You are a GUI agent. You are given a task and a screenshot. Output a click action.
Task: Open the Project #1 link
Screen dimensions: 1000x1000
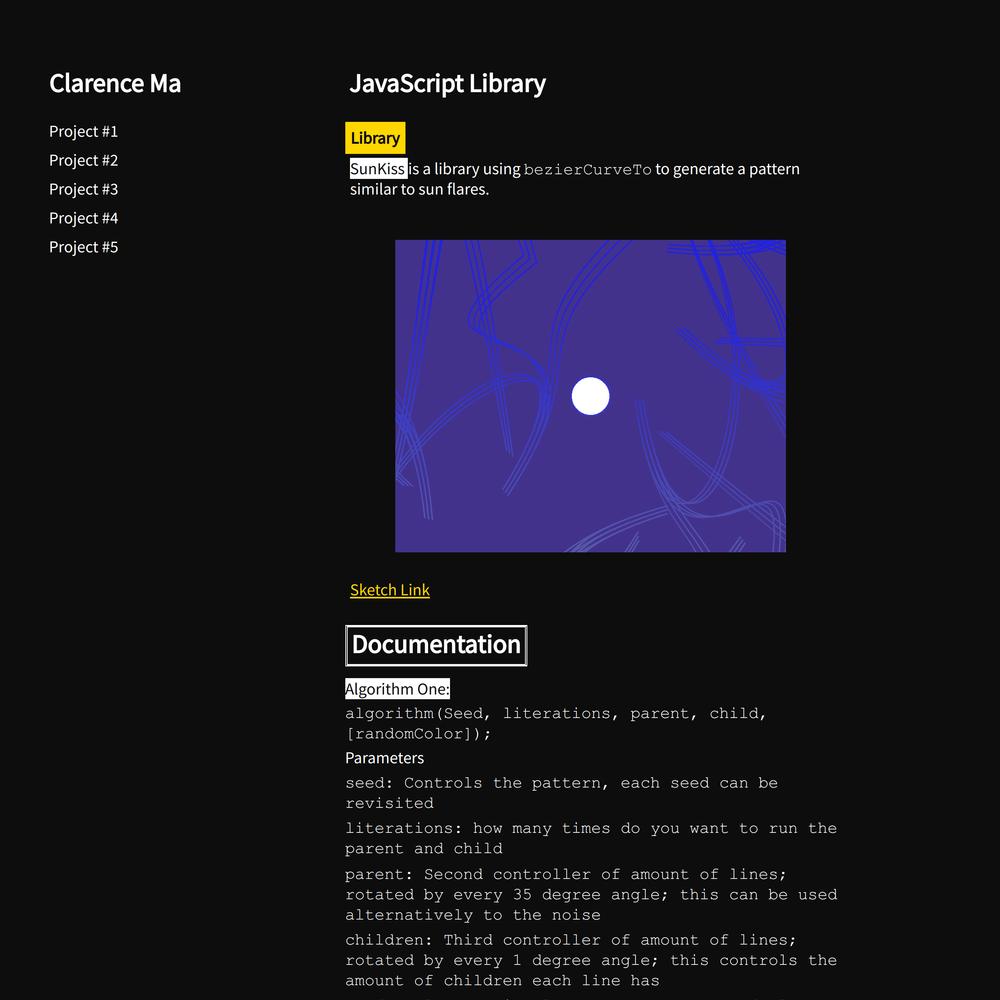click(84, 131)
